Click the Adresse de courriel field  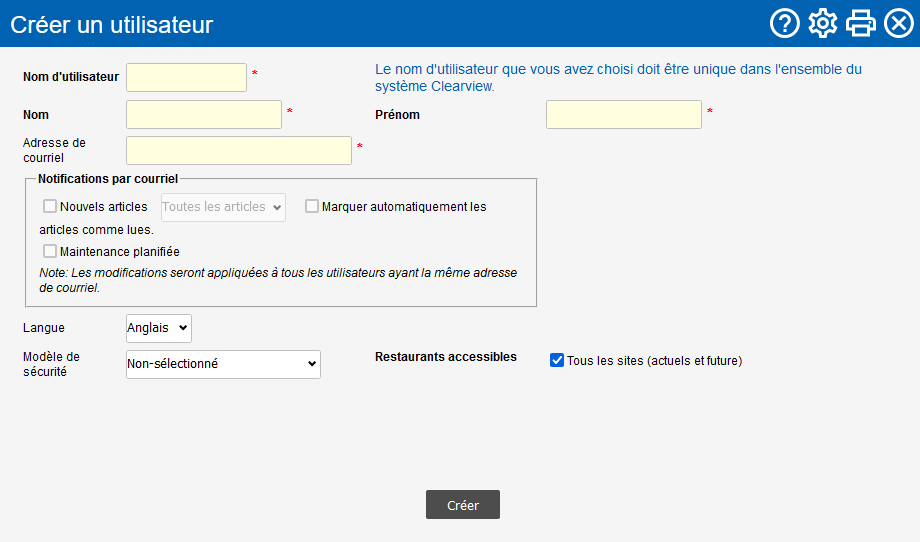coord(239,151)
